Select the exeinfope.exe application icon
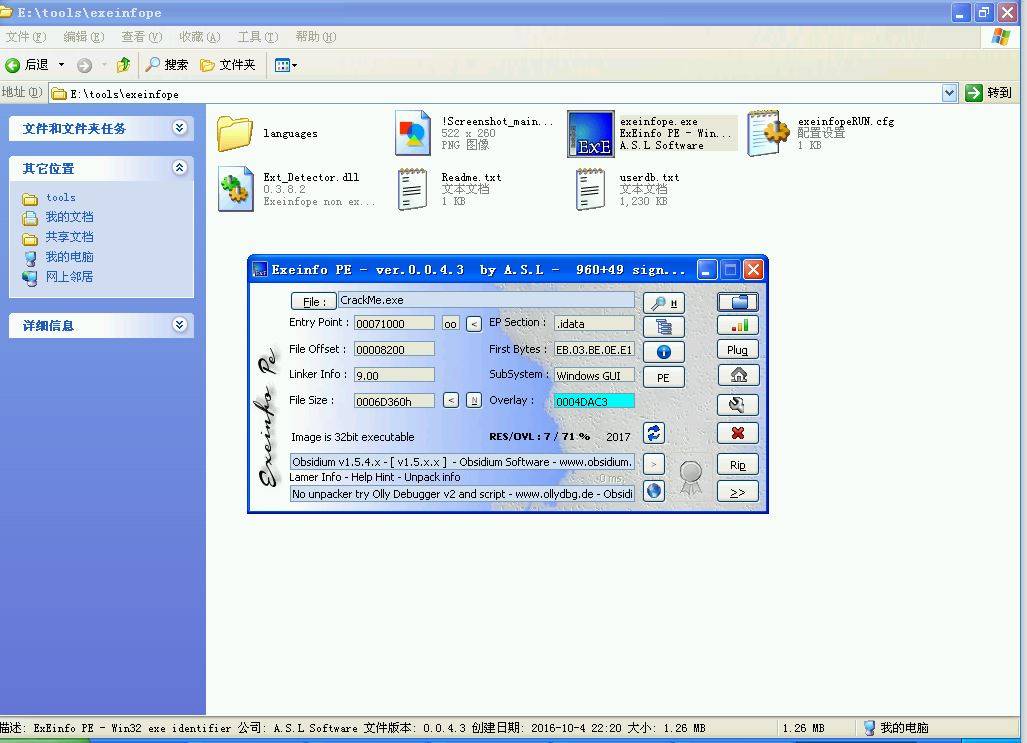Viewport: 1027px width, 743px height. pos(590,134)
